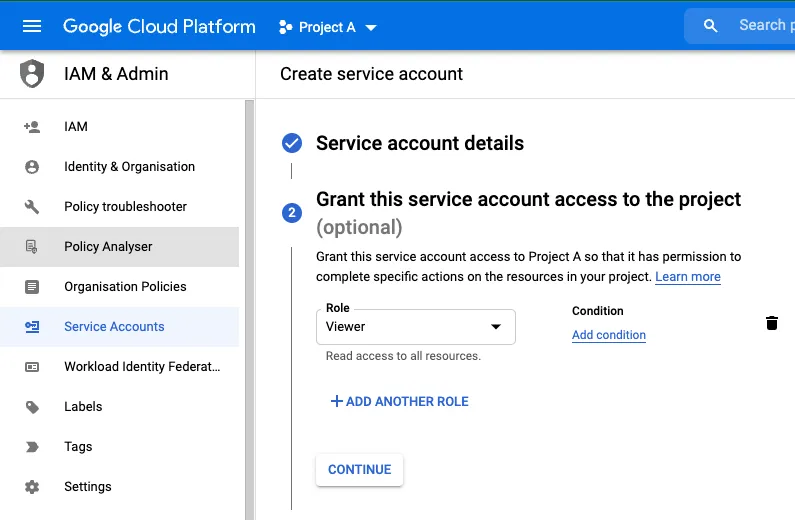Click the CONTINUE button

[359, 470]
